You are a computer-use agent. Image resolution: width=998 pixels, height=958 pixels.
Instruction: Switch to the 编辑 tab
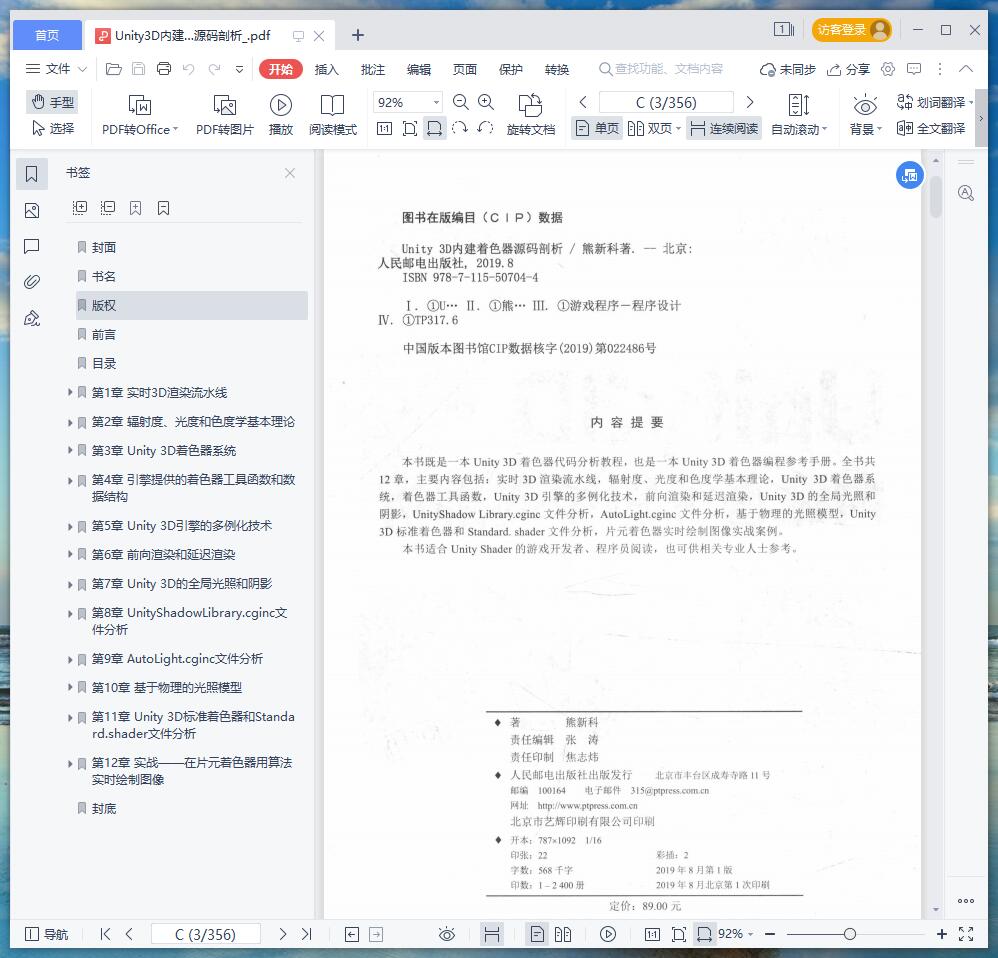(x=419, y=69)
